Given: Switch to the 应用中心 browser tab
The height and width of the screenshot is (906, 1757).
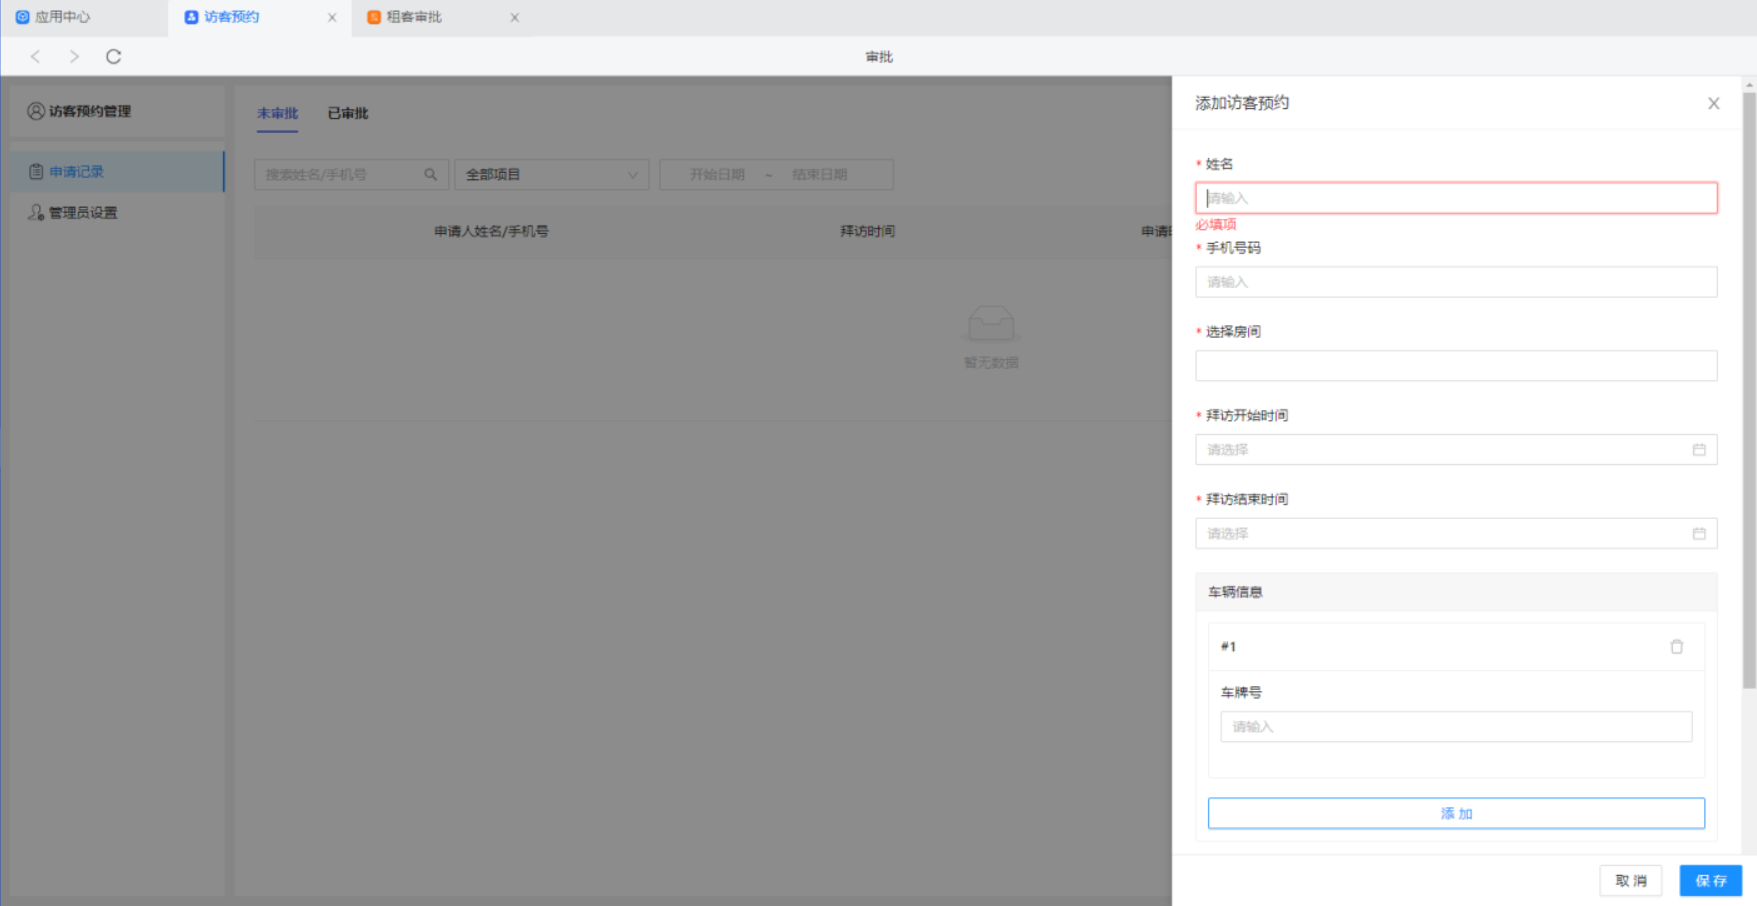Looking at the screenshot, I should point(62,17).
